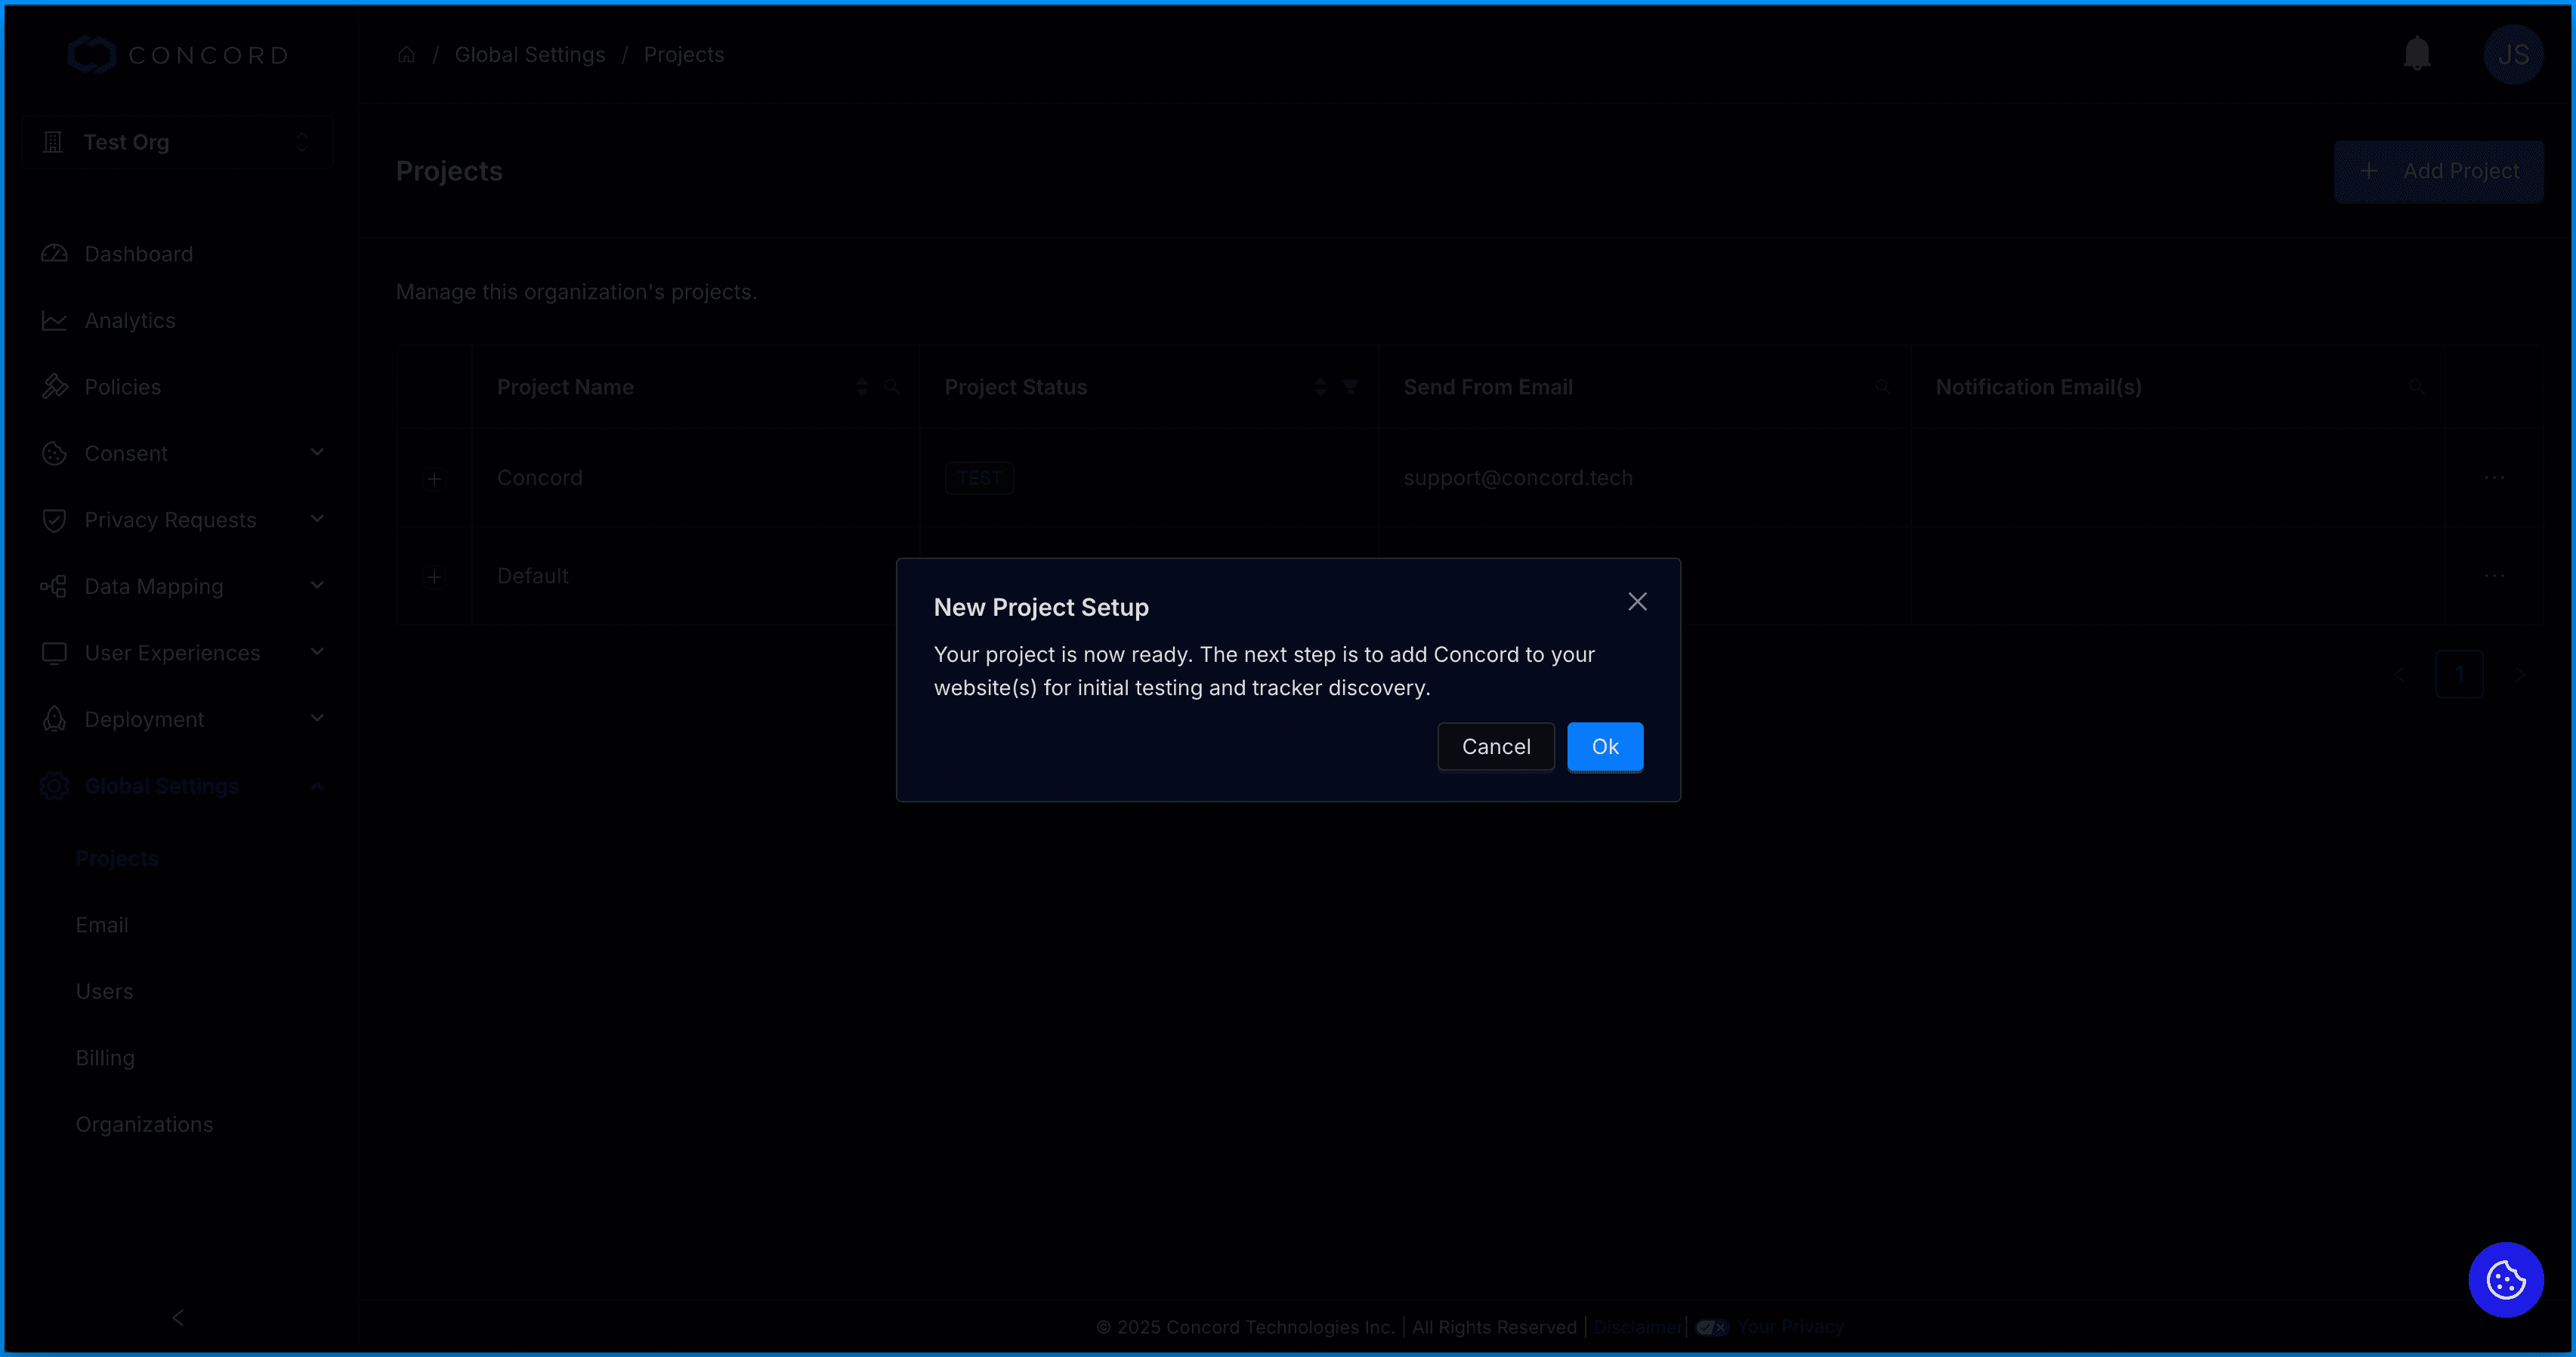Click the Project Name search icon

tap(891, 387)
